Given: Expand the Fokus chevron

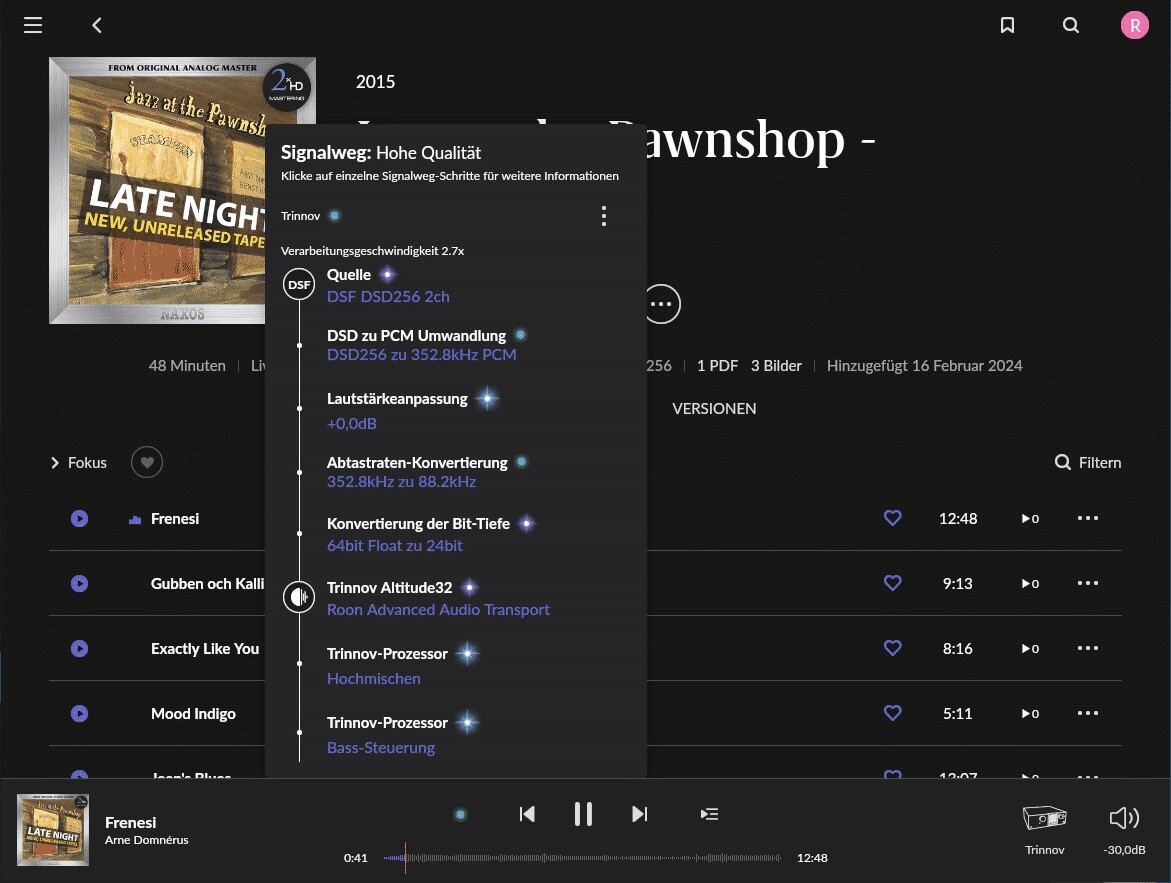Looking at the screenshot, I should [55, 463].
